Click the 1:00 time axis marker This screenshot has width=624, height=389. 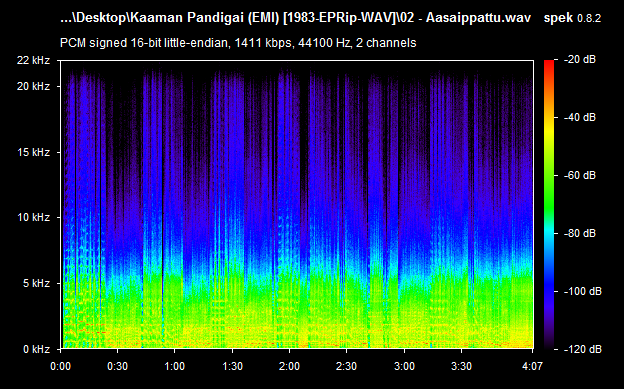point(174,366)
